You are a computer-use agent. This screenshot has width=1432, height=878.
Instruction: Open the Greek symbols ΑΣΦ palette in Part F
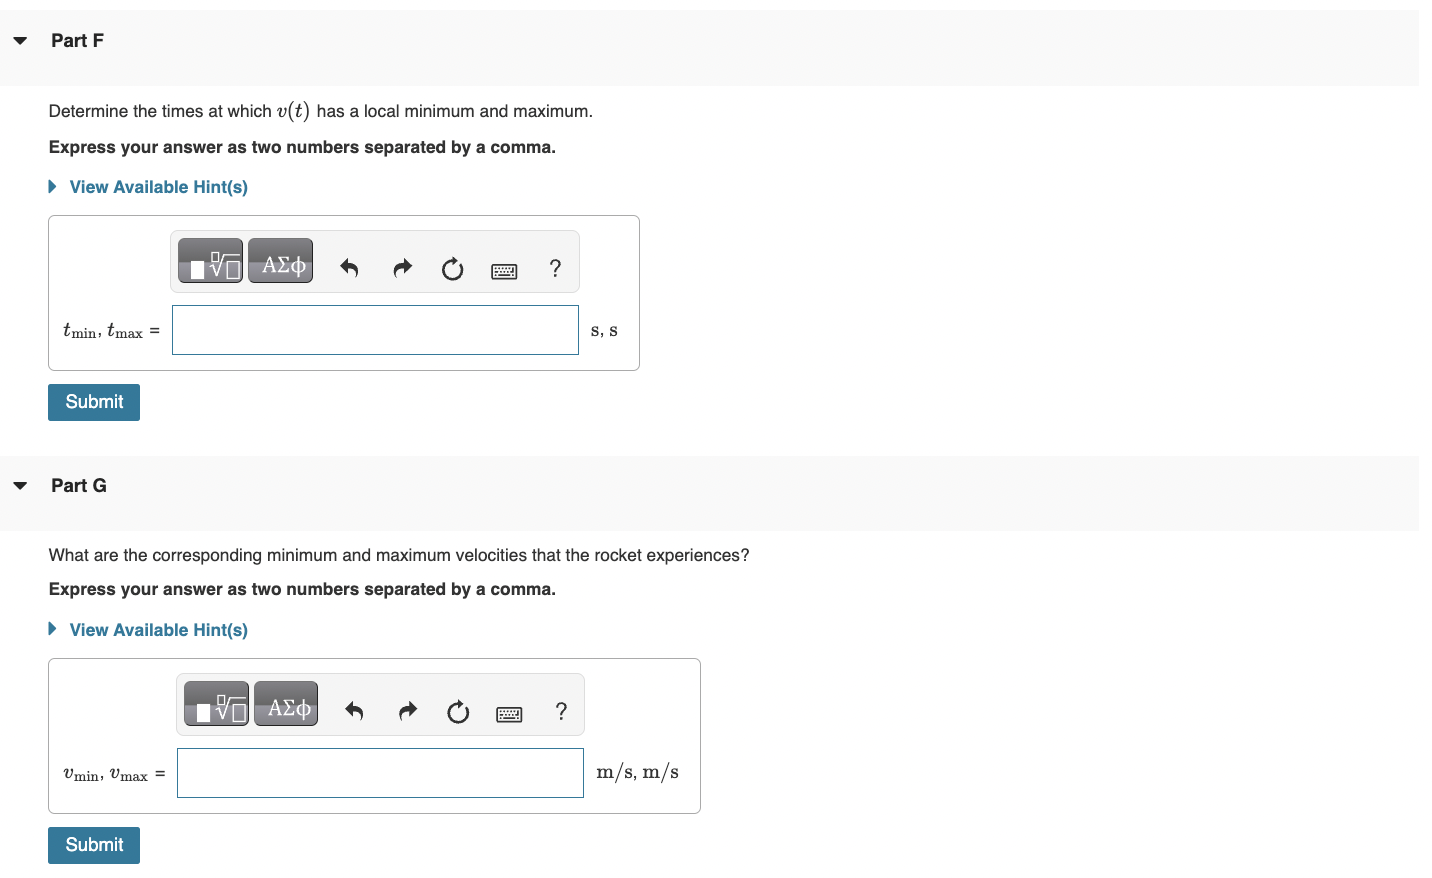coord(280,260)
